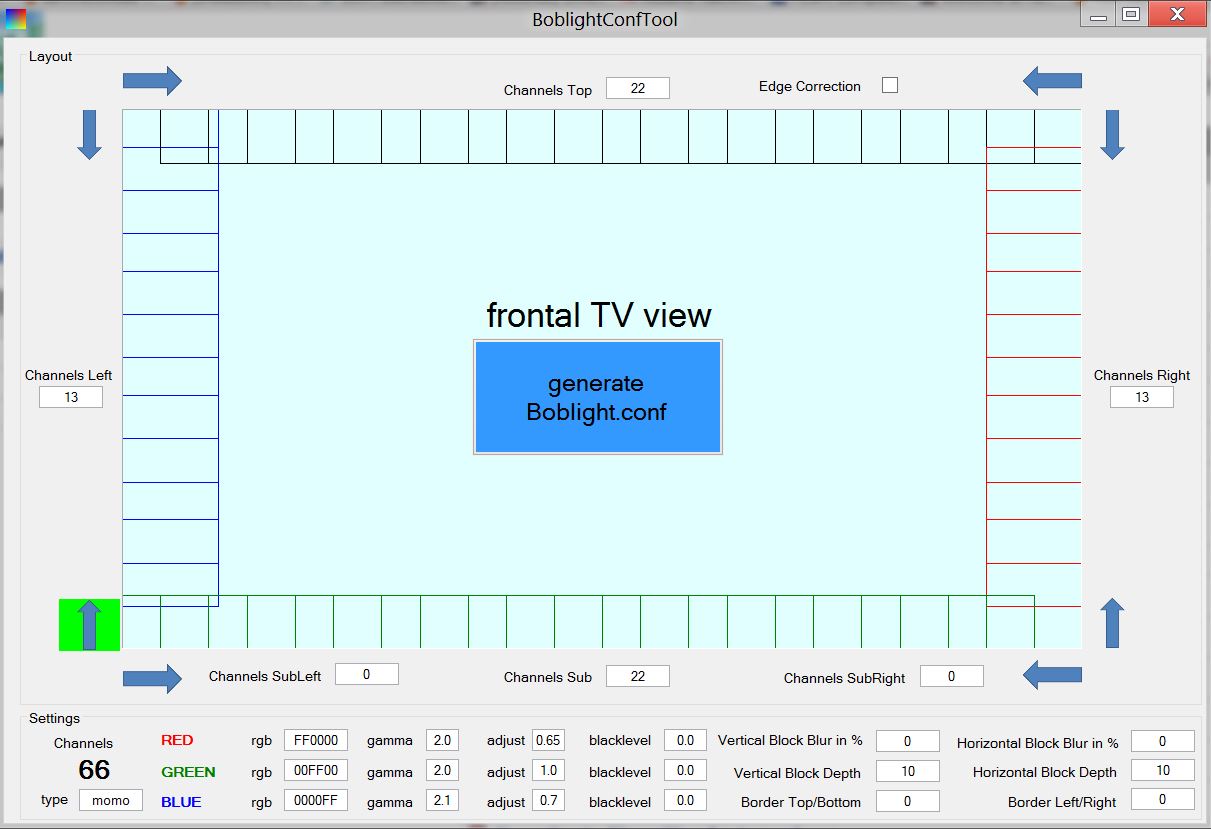Click the type field containing momo

111,800
